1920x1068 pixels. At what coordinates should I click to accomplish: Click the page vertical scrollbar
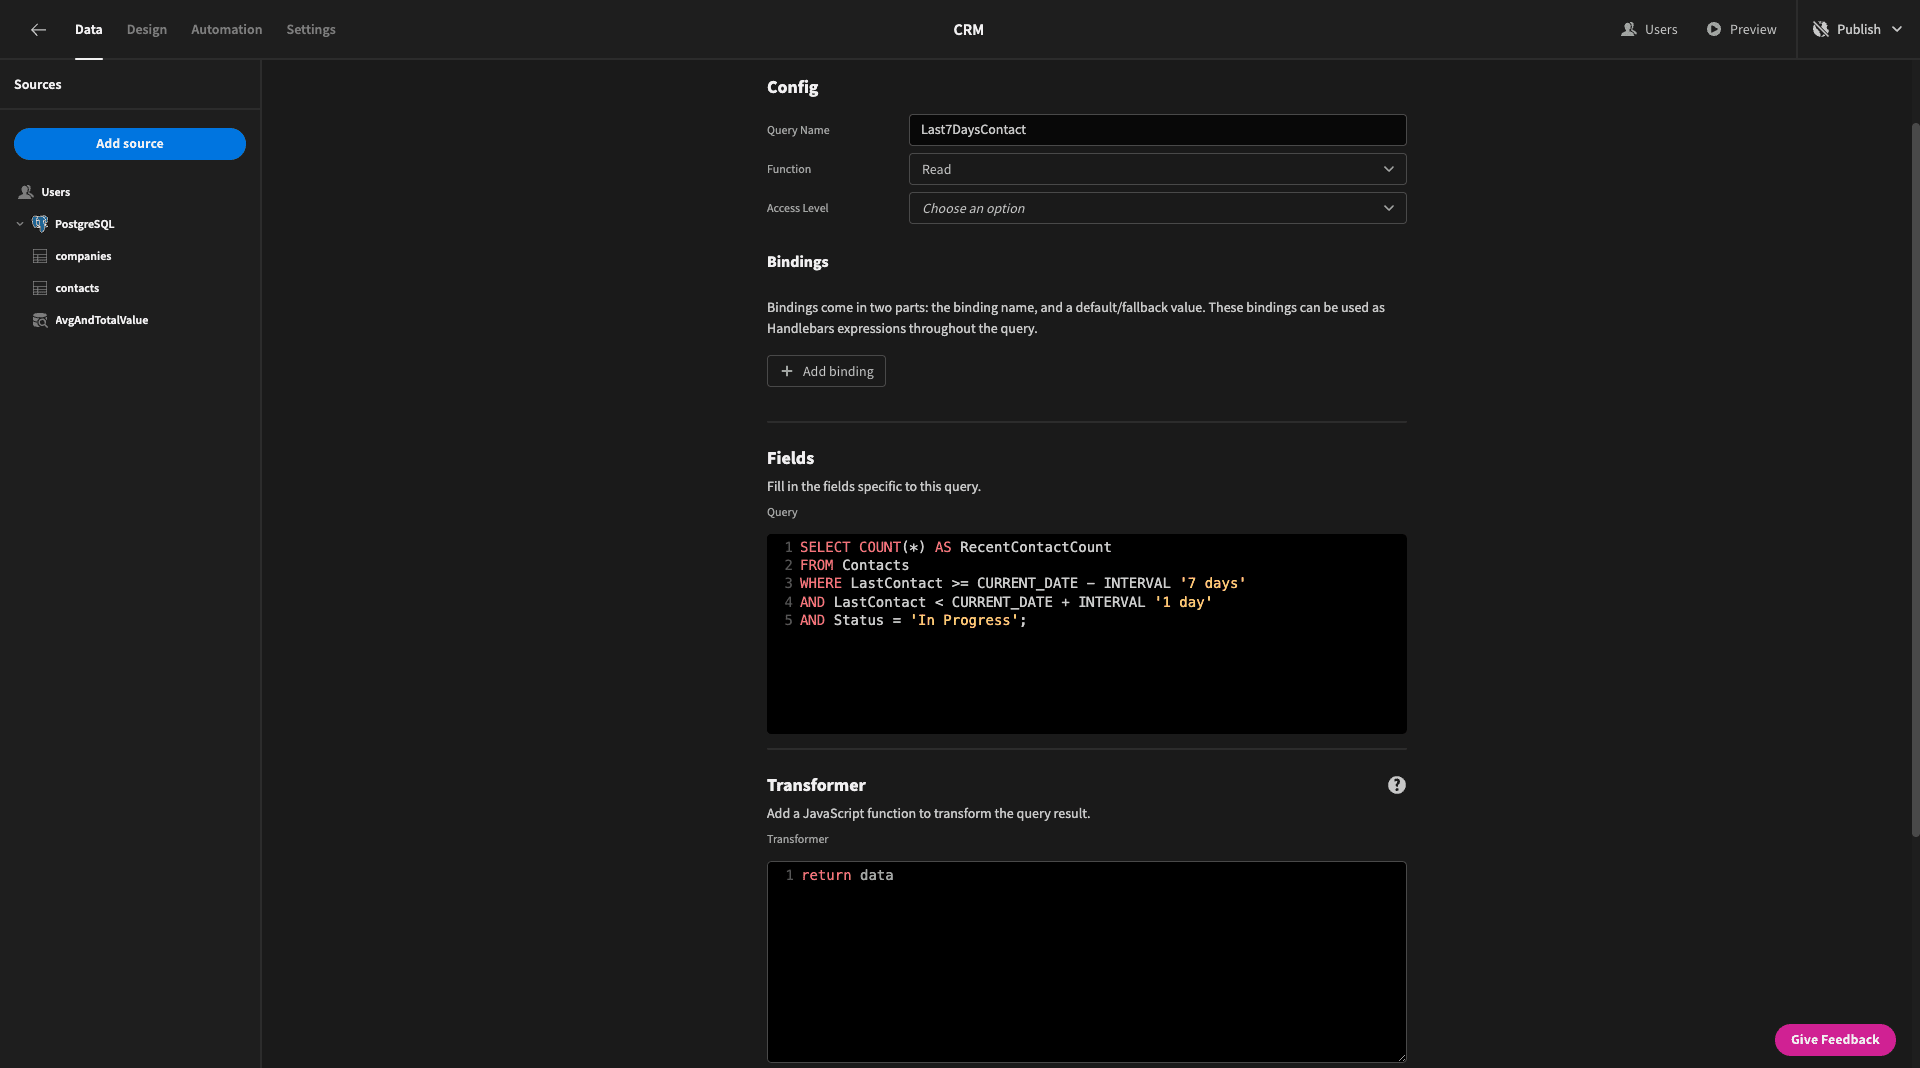point(1915,480)
